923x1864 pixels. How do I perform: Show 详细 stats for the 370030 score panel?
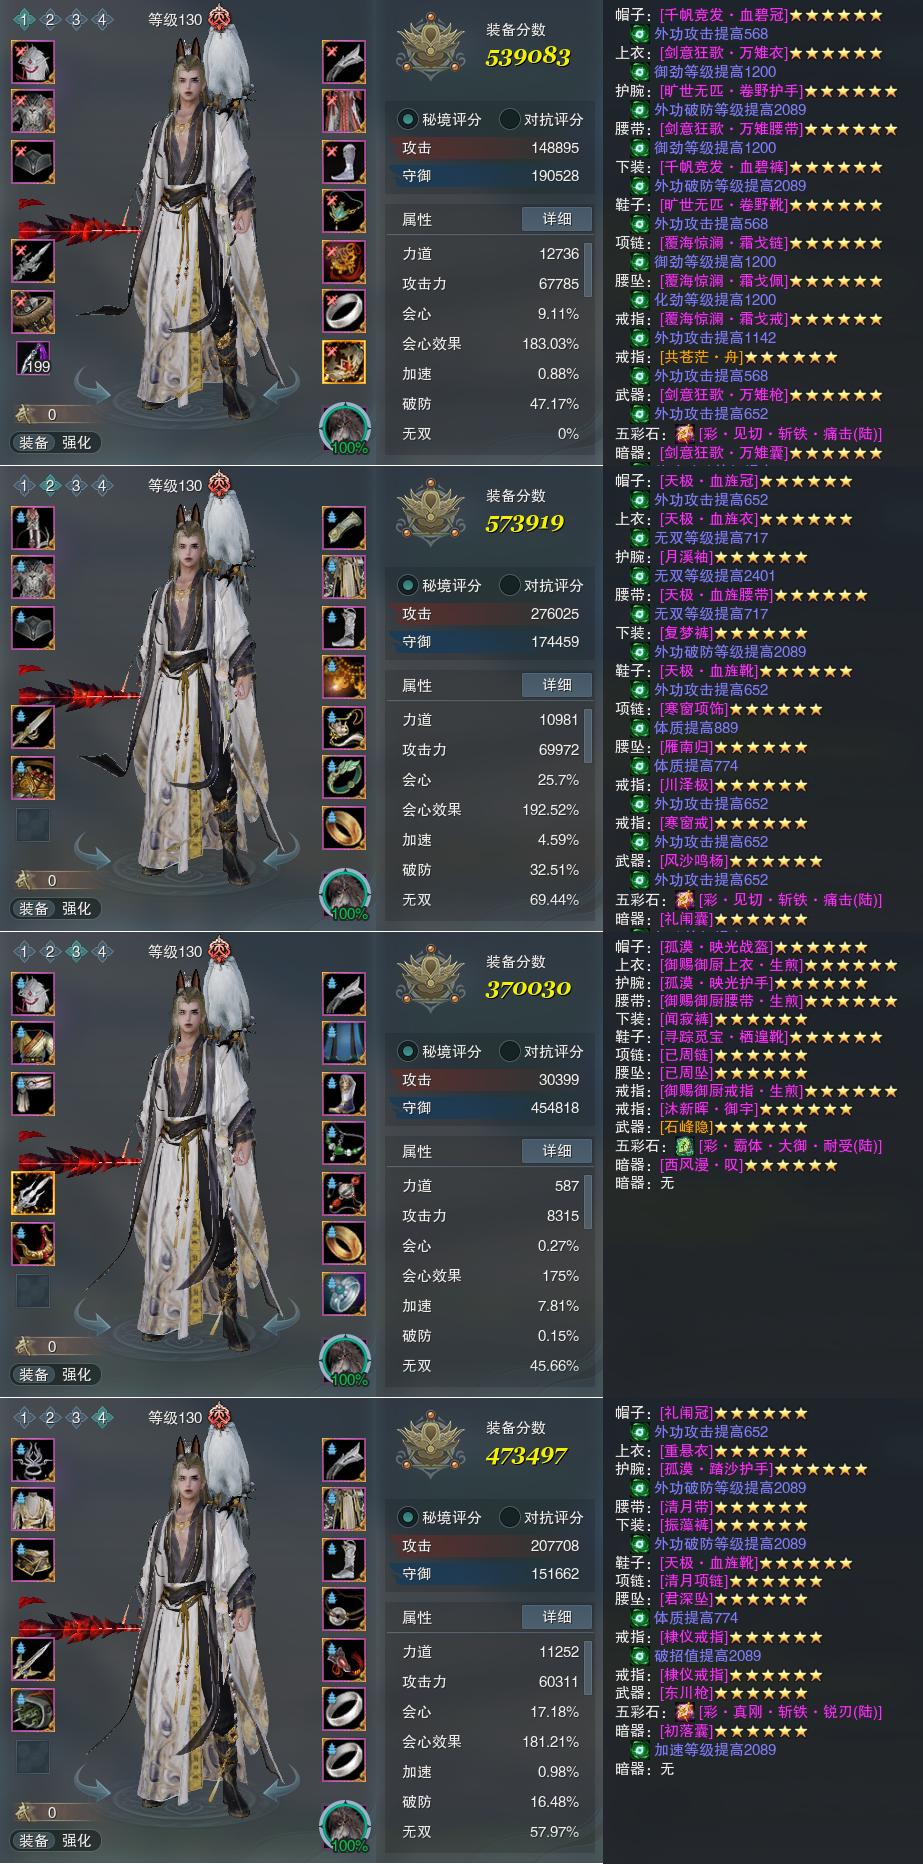pos(557,1151)
